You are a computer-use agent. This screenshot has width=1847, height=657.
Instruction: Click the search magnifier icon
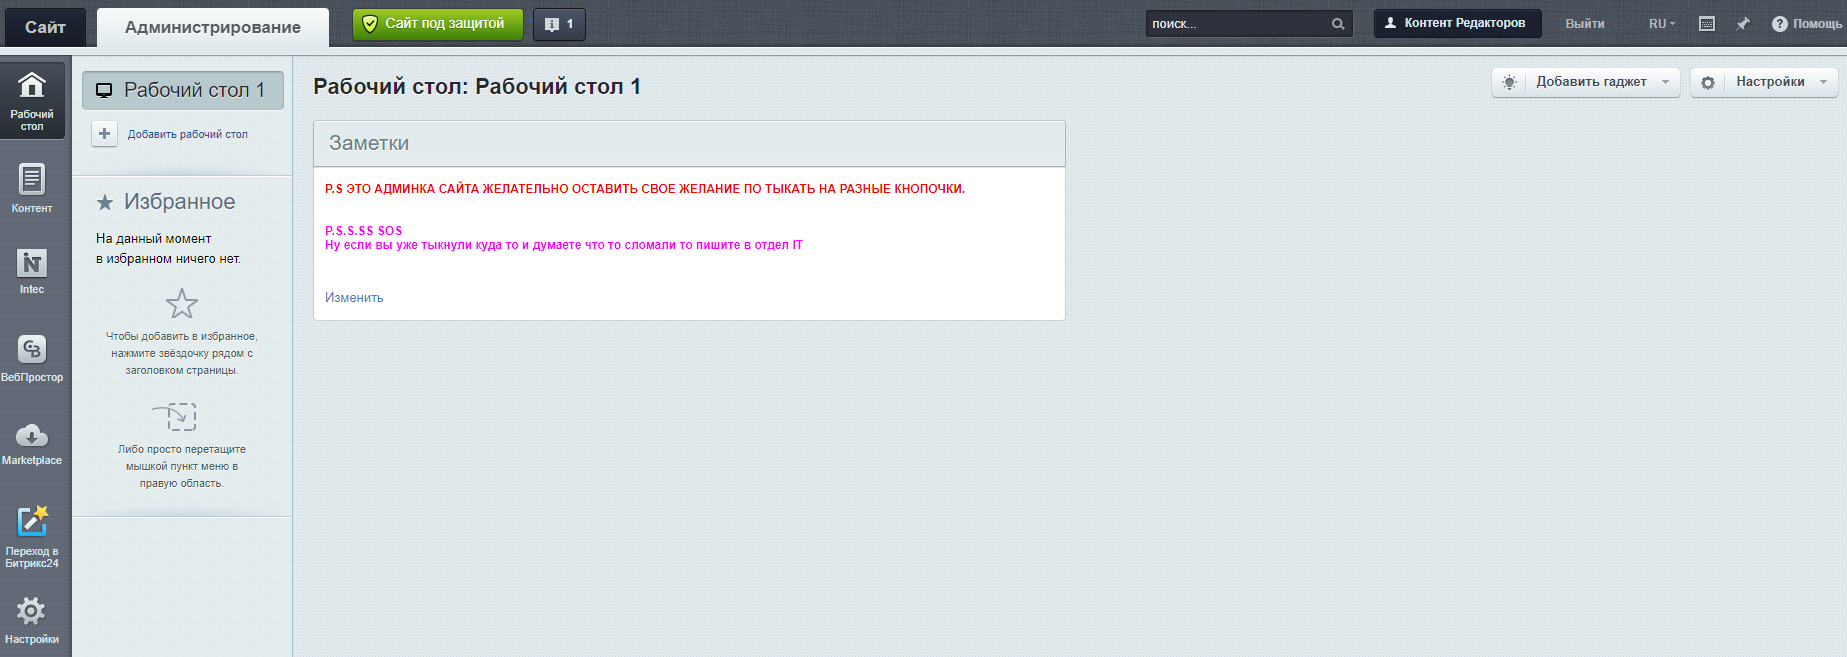point(1338,24)
